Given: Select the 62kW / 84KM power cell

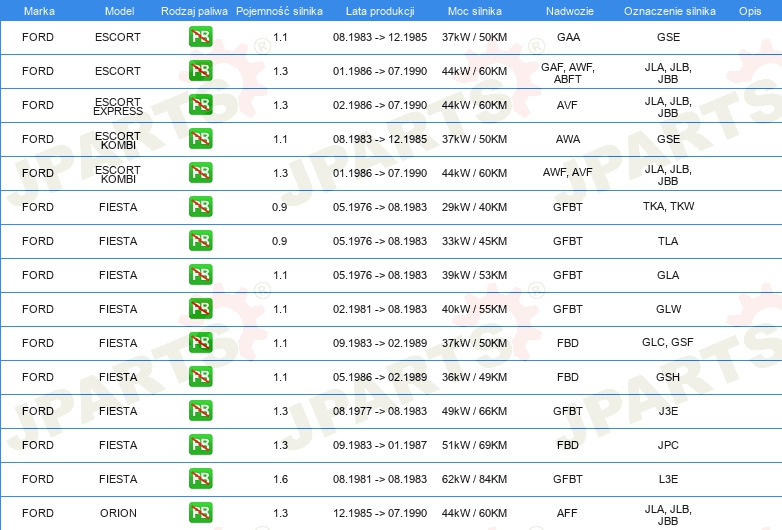Looking at the screenshot, I should [474, 479].
